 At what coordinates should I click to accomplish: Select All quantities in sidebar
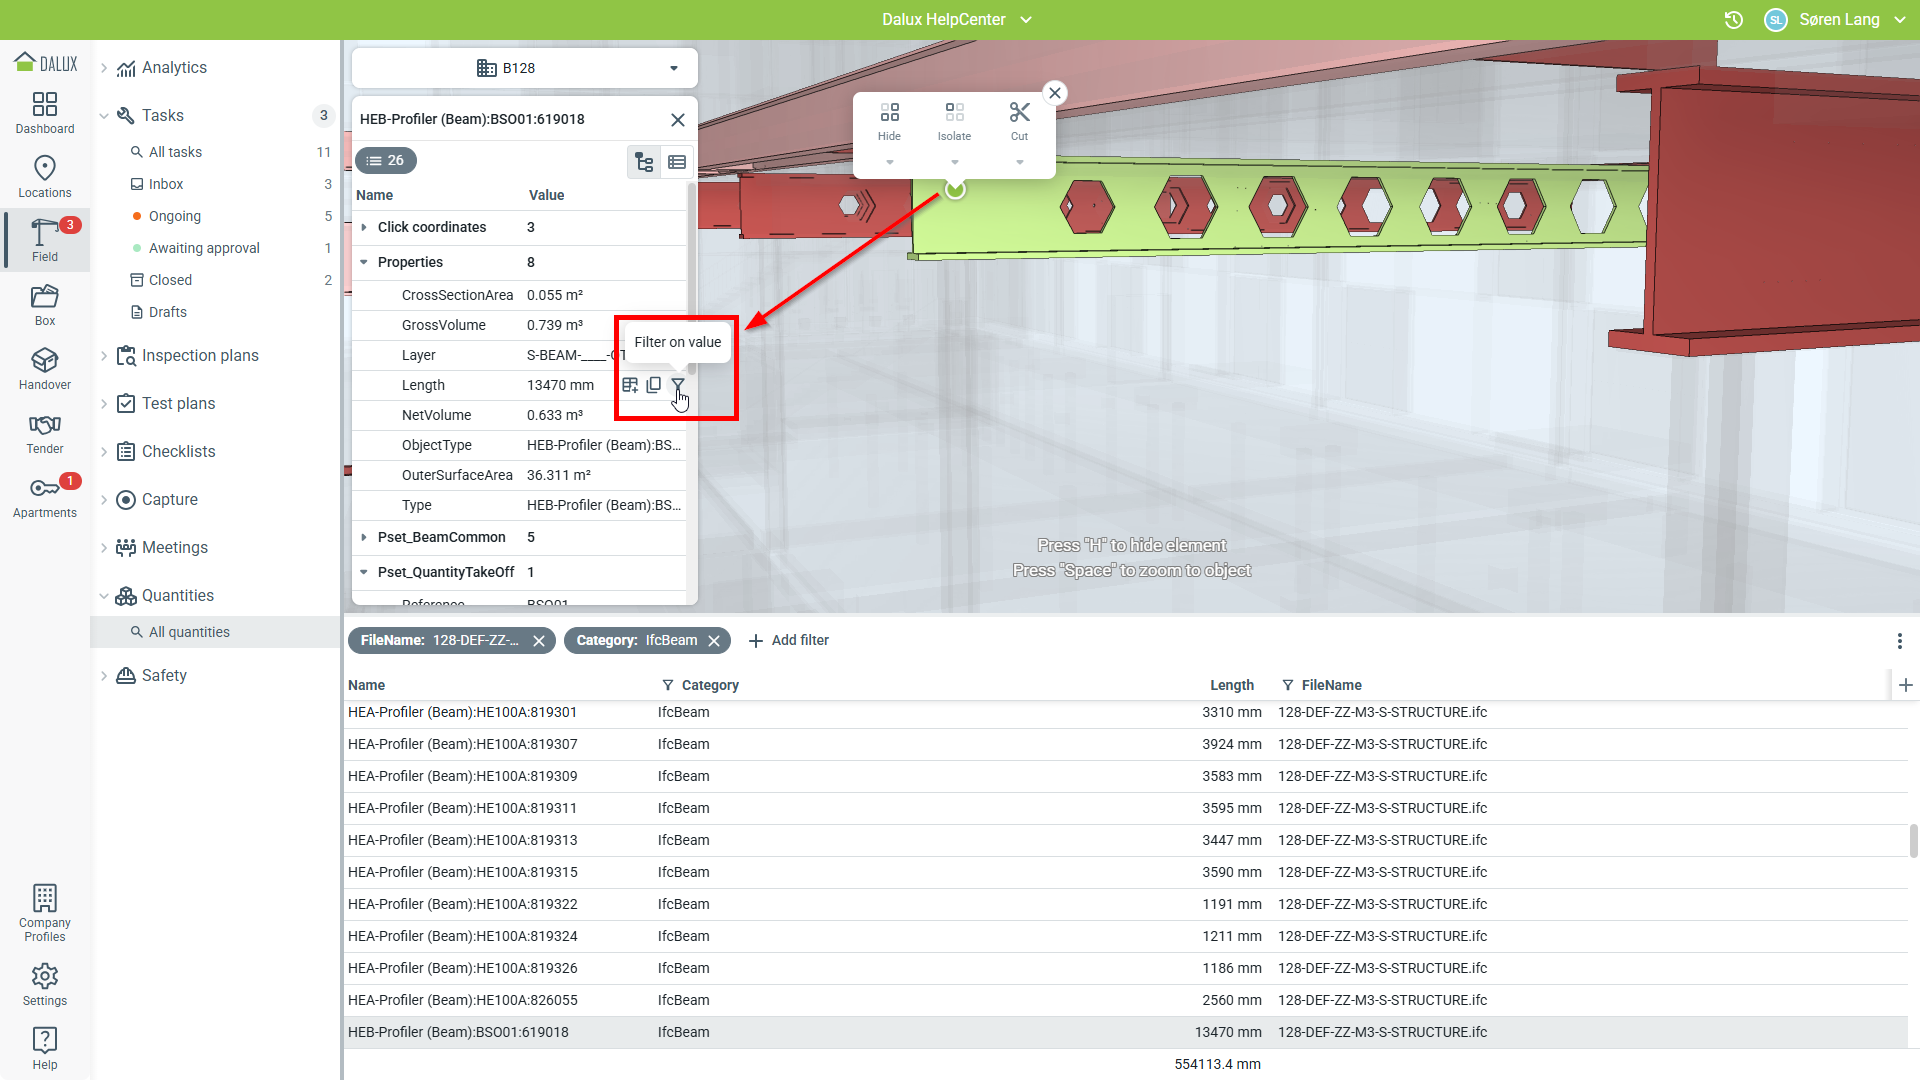pyautogui.click(x=189, y=632)
